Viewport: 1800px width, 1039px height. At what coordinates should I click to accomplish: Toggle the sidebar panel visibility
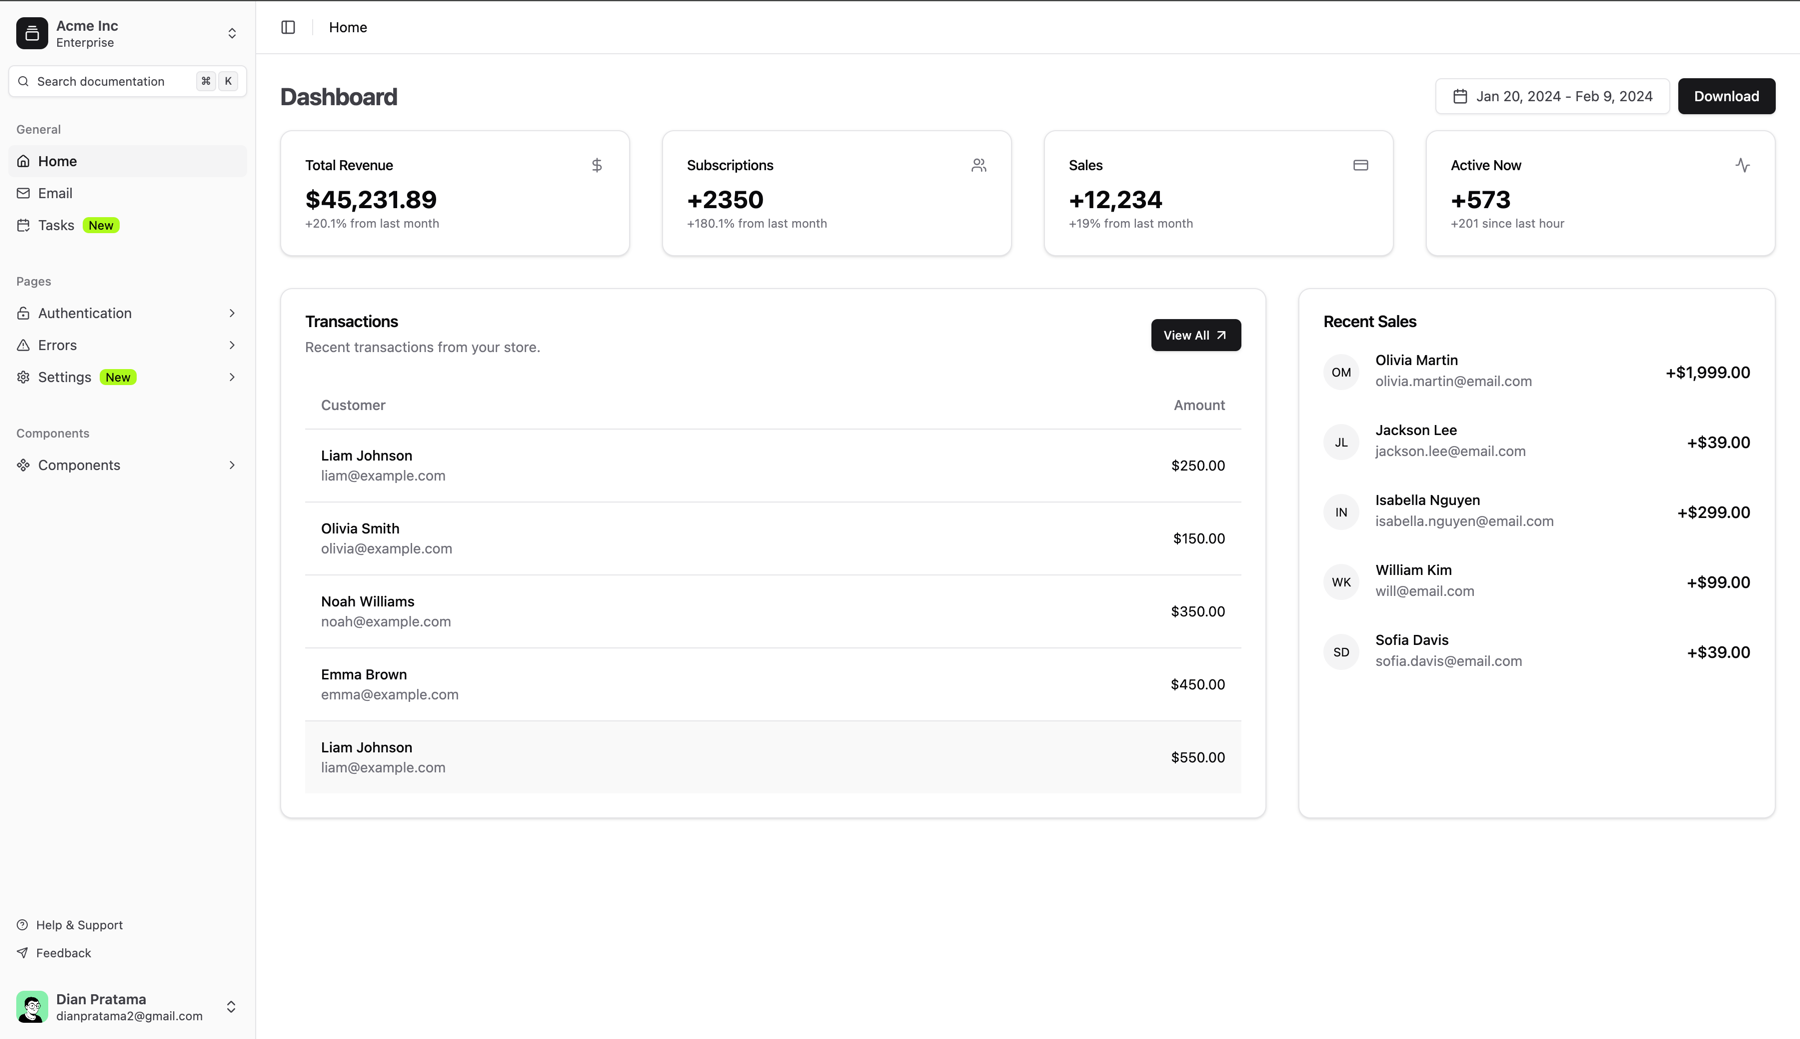pos(288,27)
